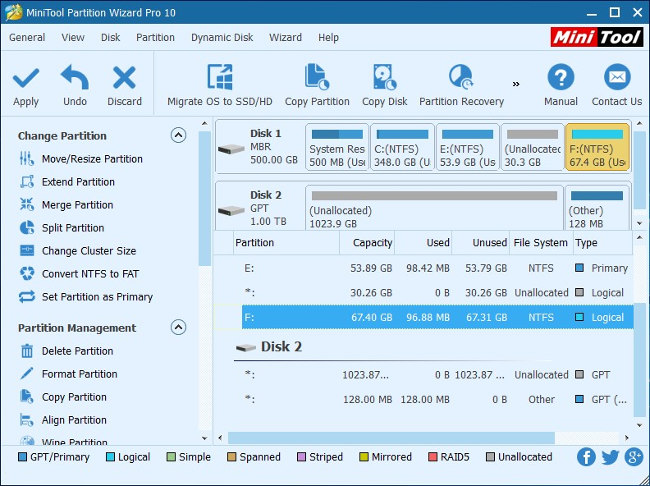Collapse the Change Partition section
Image resolution: width=650 pixels, height=486 pixels.
pyautogui.click(x=178, y=135)
